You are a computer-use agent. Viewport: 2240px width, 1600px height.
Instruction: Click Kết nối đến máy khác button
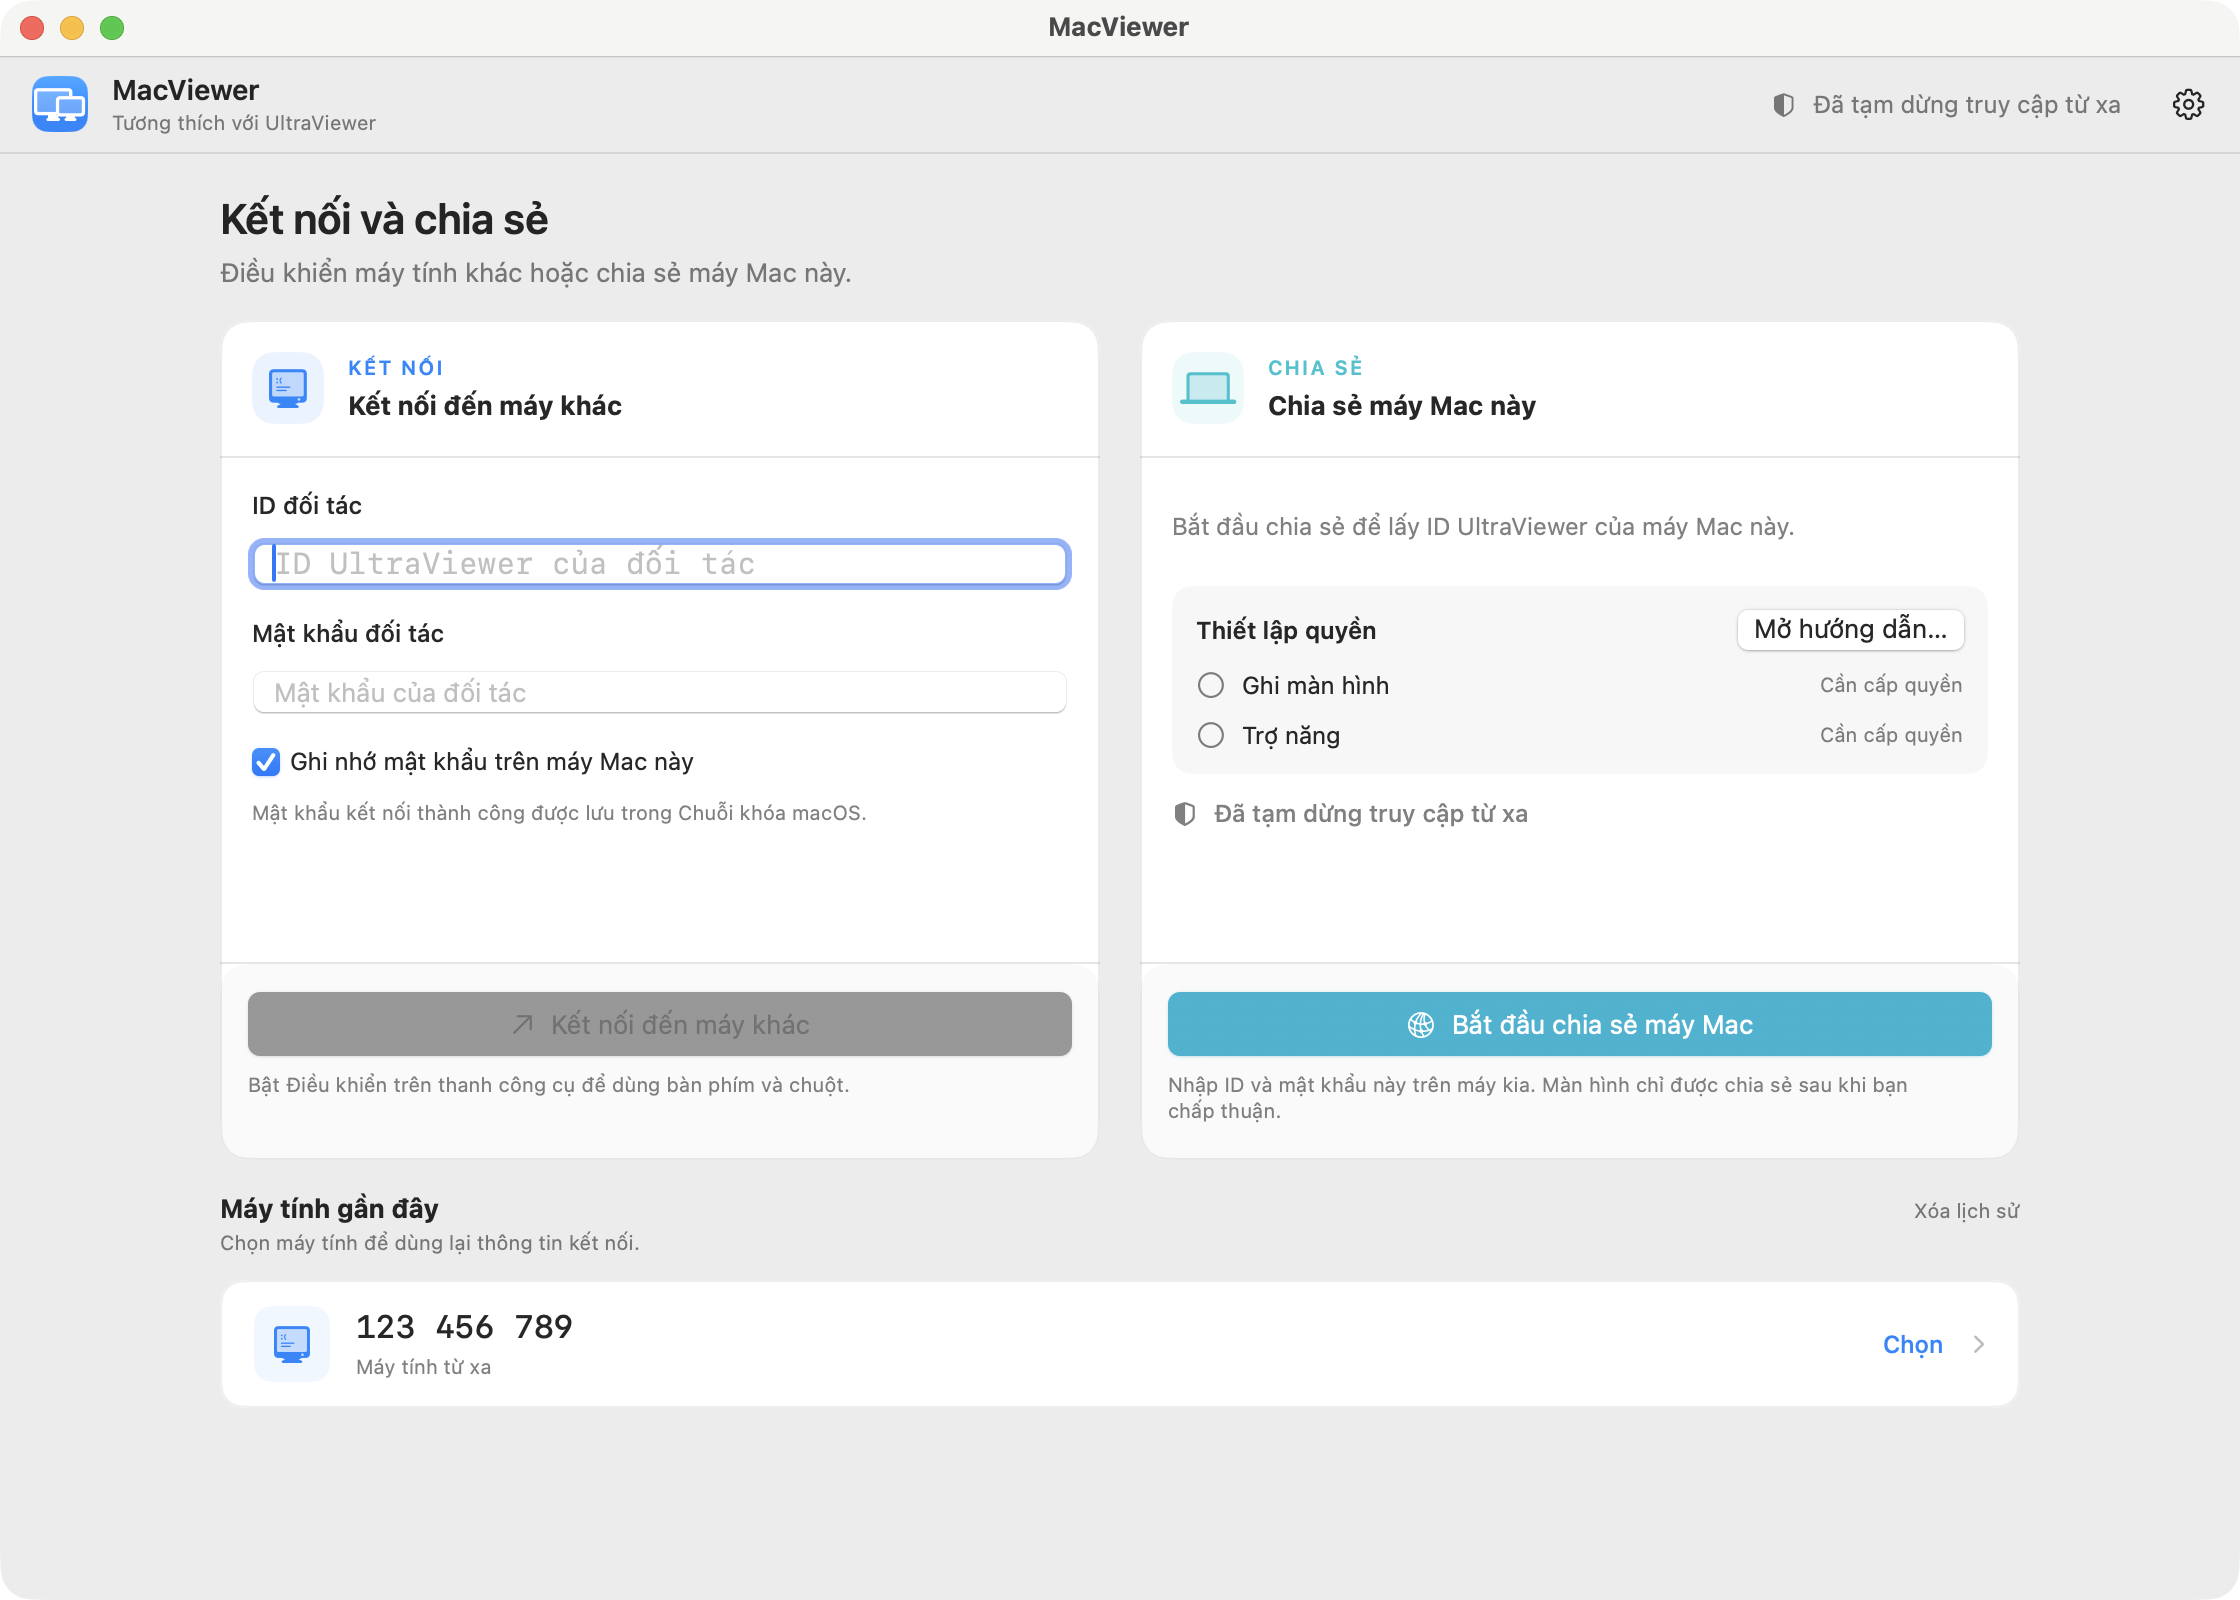(x=660, y=1024)
